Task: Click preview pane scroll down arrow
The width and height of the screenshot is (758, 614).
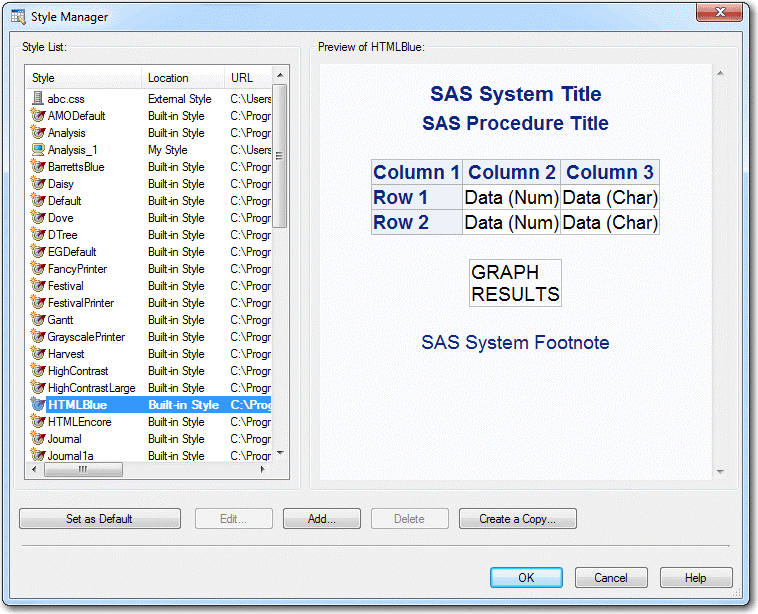Action: click(x=720, y=471)
